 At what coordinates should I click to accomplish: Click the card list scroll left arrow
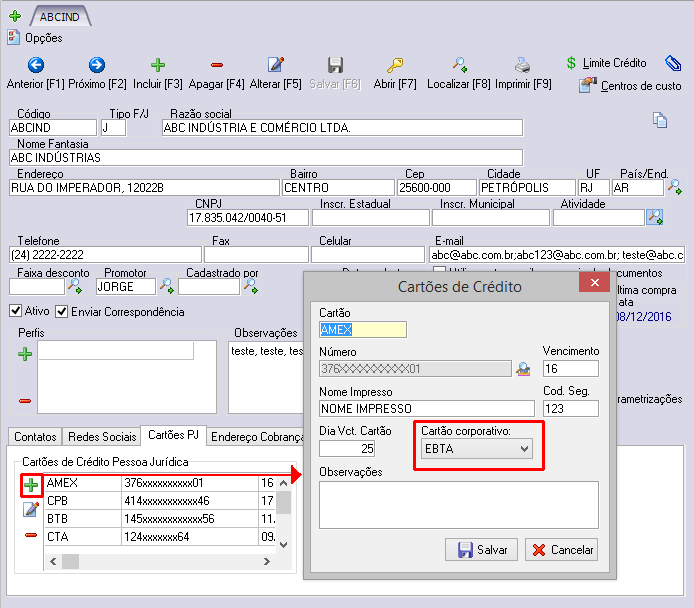(x=53, y=561)
